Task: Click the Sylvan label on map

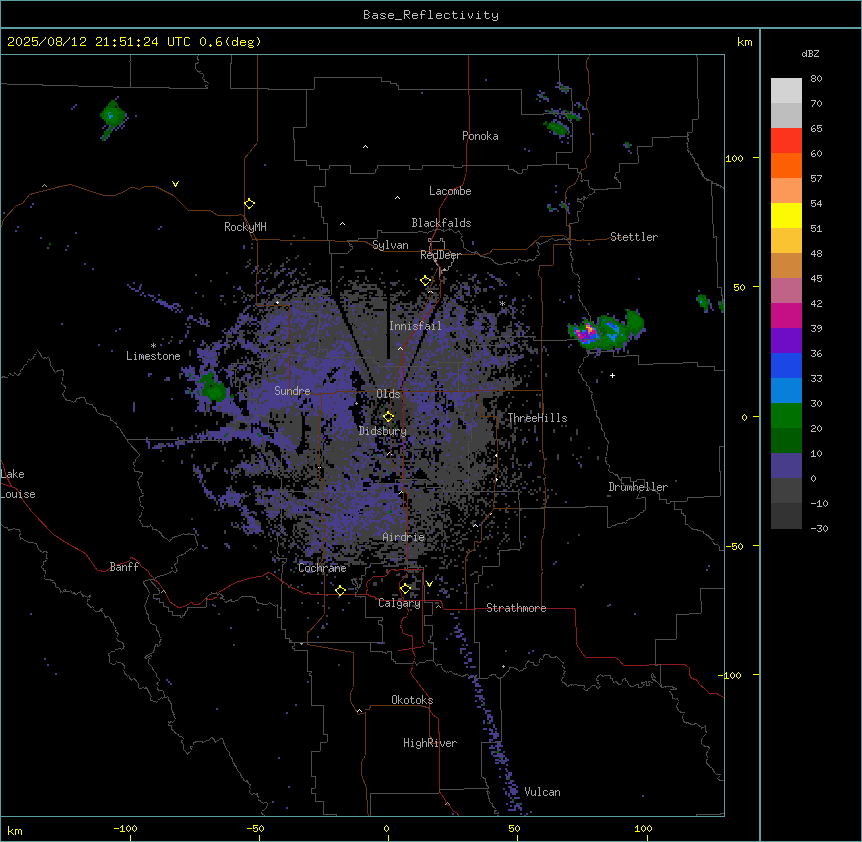Action: click(x=390, y=245)
